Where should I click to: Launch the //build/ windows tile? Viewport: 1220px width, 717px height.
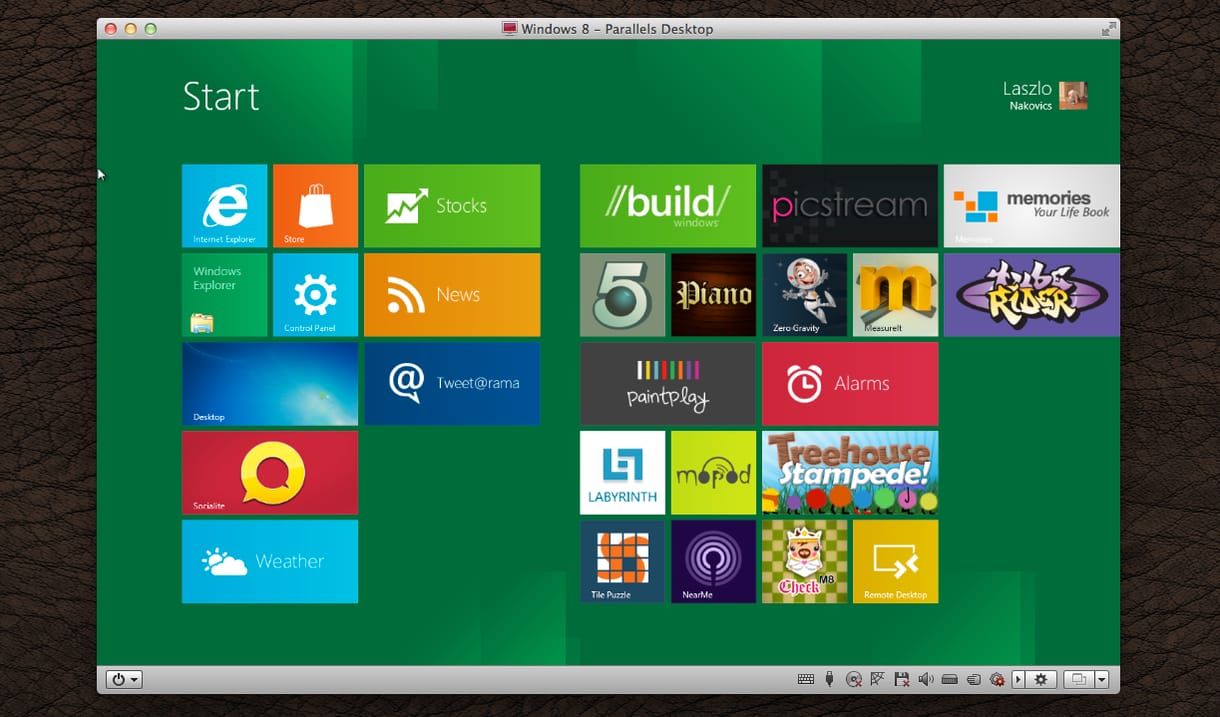tap(668, 206)
